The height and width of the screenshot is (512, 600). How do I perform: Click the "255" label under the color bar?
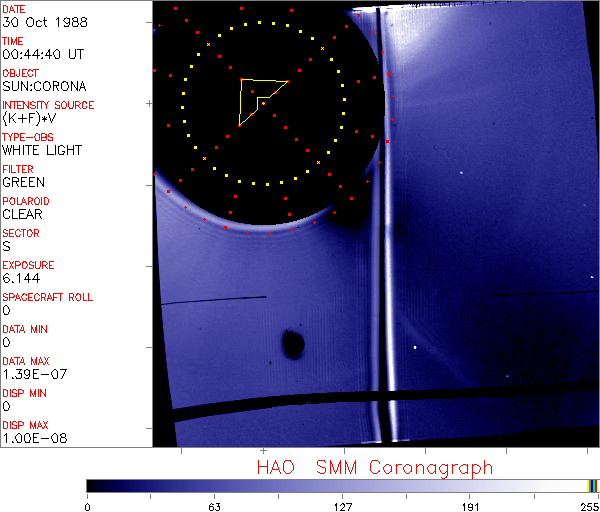[589, 505]
